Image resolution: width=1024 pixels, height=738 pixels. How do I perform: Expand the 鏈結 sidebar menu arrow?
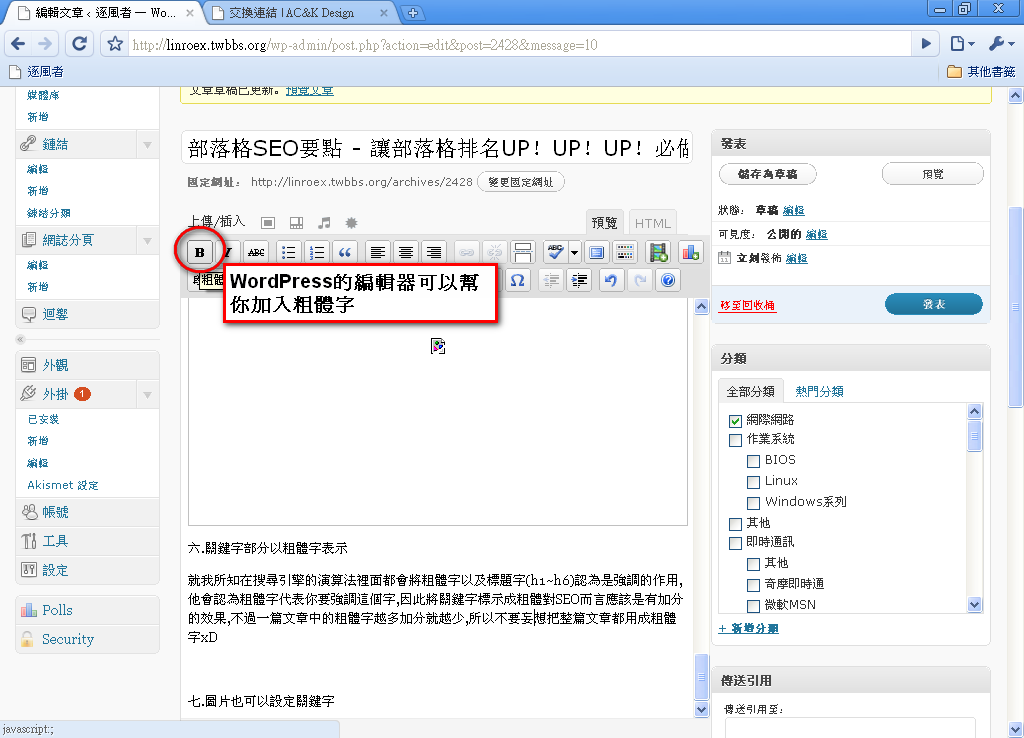(148, 144)
